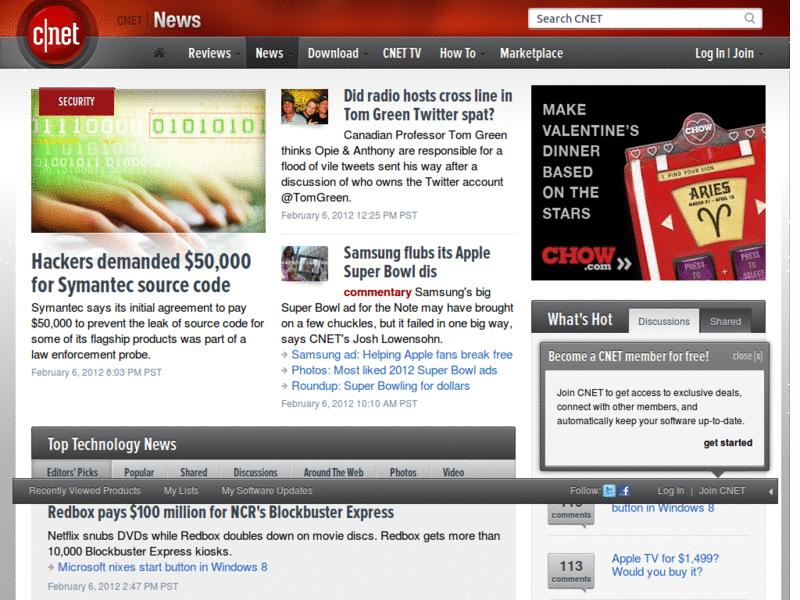Open Samsung flubs its Apple headline
The height and width of the screenshot is (600, 800).
click(x=416, y=262)
